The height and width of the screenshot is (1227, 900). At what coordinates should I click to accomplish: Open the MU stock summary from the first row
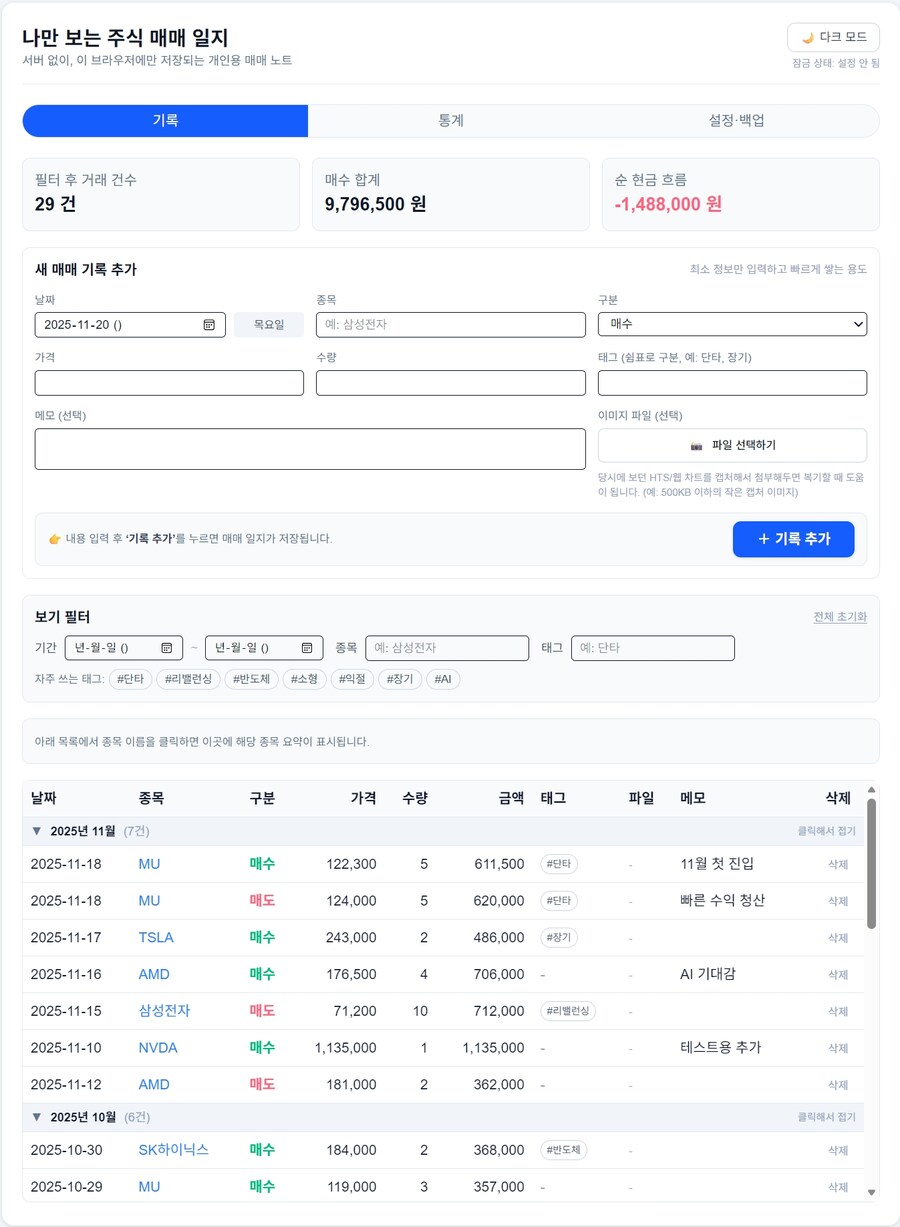(x=147, y=864)
